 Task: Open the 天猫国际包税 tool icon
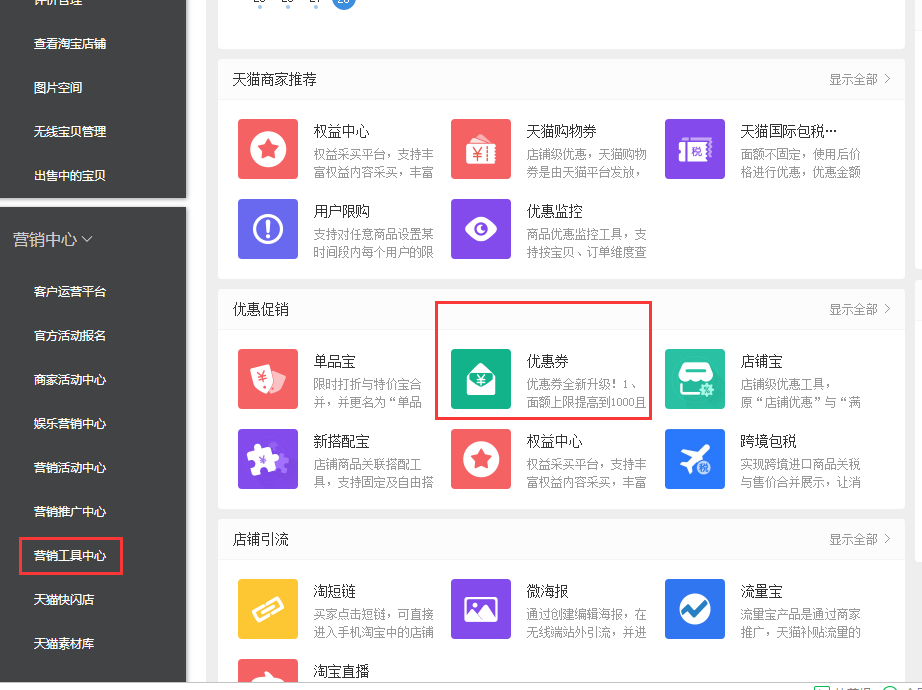[694, 149]
